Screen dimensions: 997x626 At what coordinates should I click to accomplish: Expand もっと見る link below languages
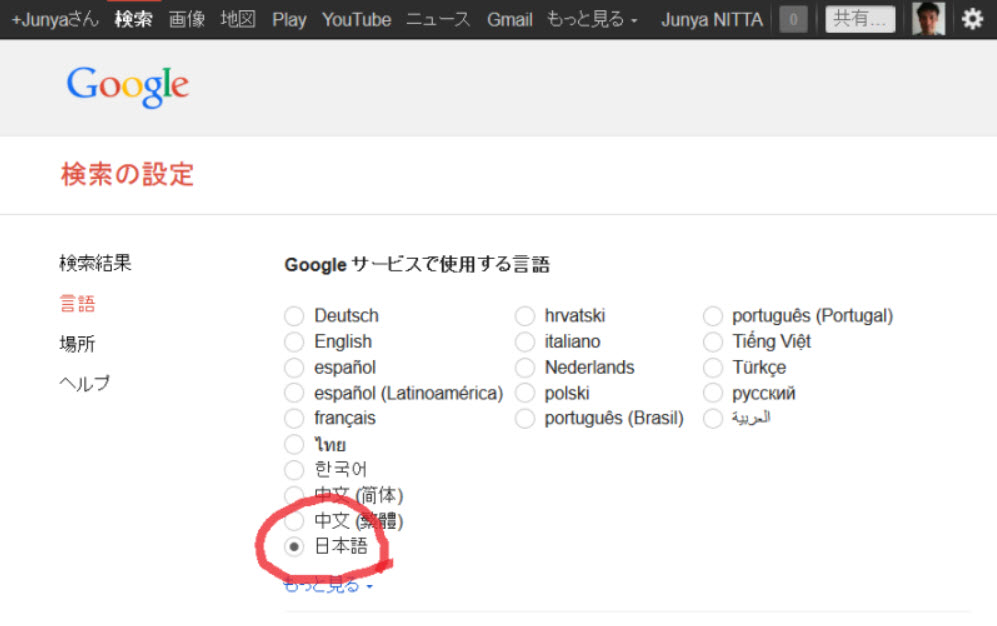click(328, 586)
